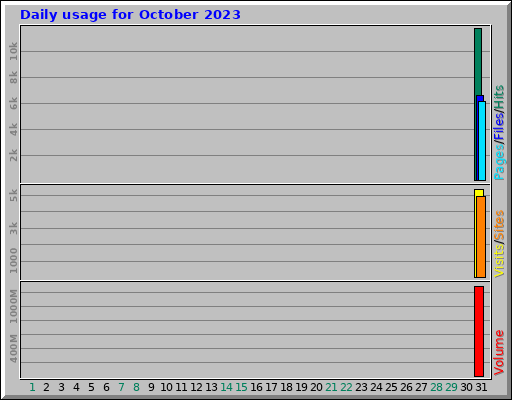Click day 8 on the x-axis
The height and width of the screenshot is (400, 512).
[136, 387]
